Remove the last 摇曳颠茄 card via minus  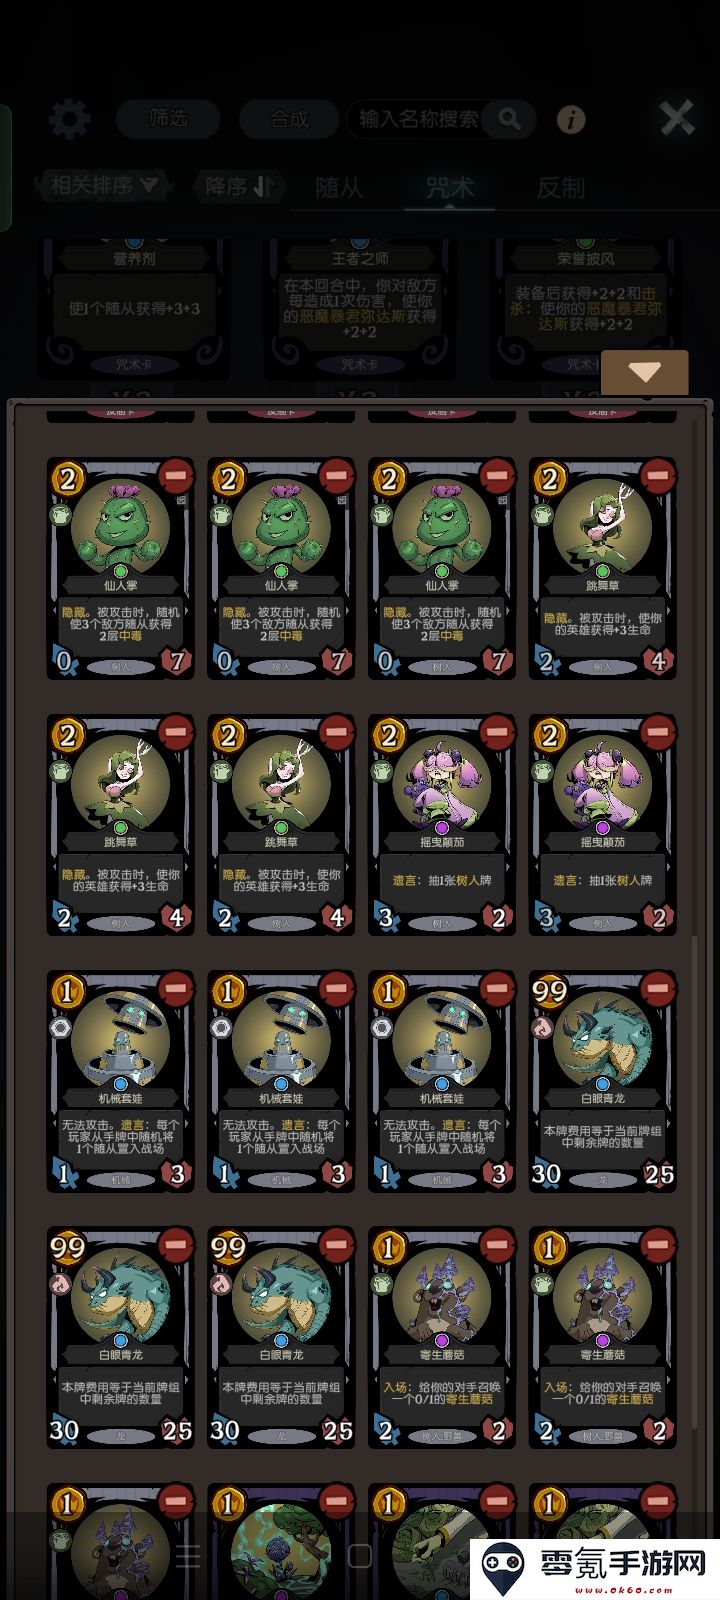[x=657, y=731]
